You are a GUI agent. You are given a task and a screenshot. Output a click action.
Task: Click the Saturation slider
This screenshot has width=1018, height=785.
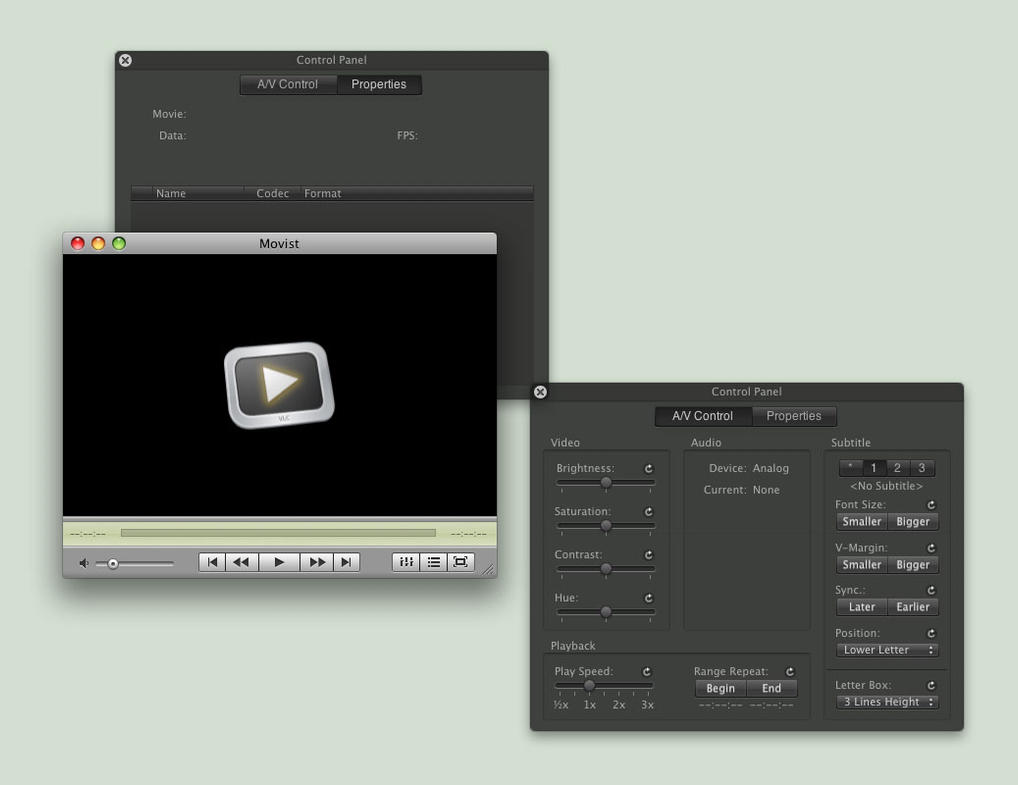pyautogui.click(x=606, y=526)
